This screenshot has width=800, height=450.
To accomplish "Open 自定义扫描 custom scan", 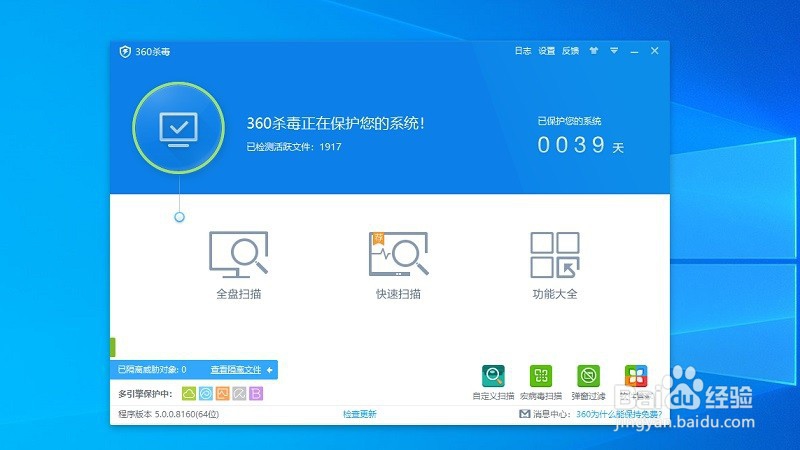I will (493, 382).
